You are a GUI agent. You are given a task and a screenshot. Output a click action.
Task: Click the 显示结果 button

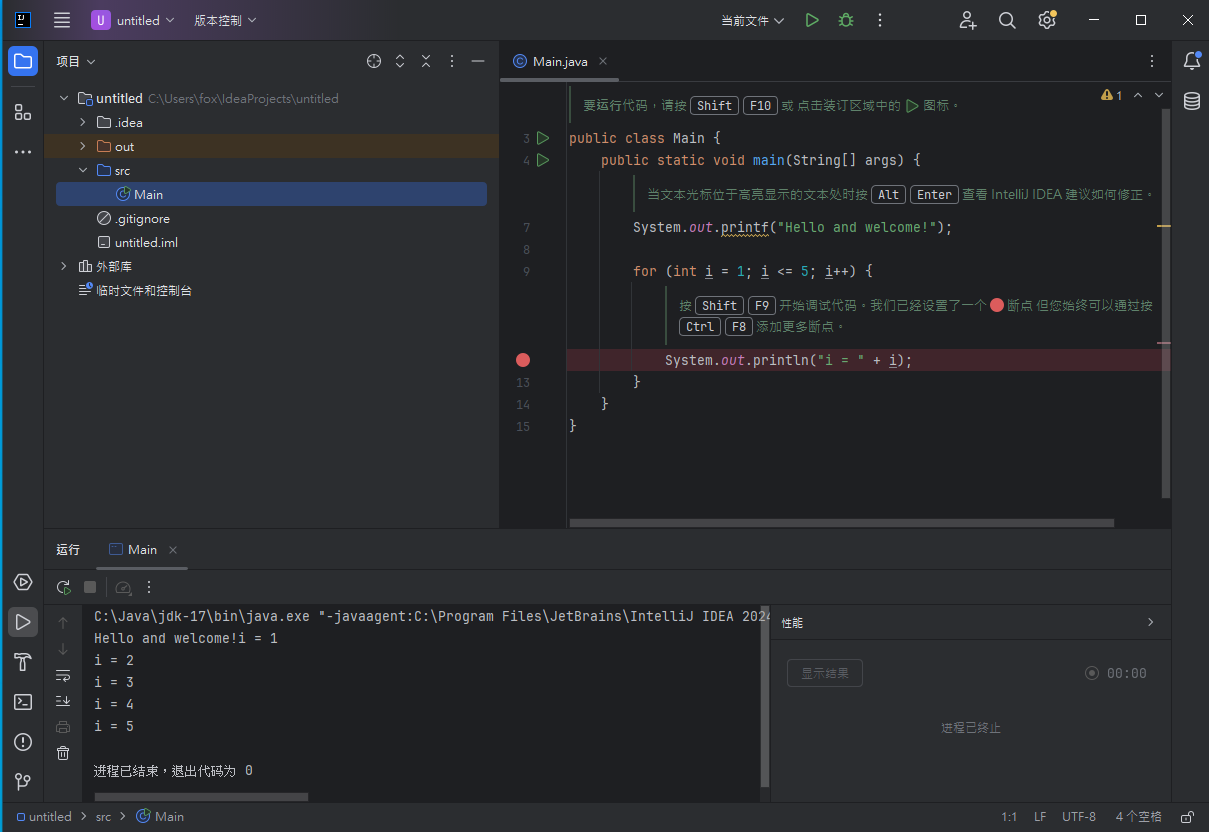pyautogui.click(x=825, y=673)
